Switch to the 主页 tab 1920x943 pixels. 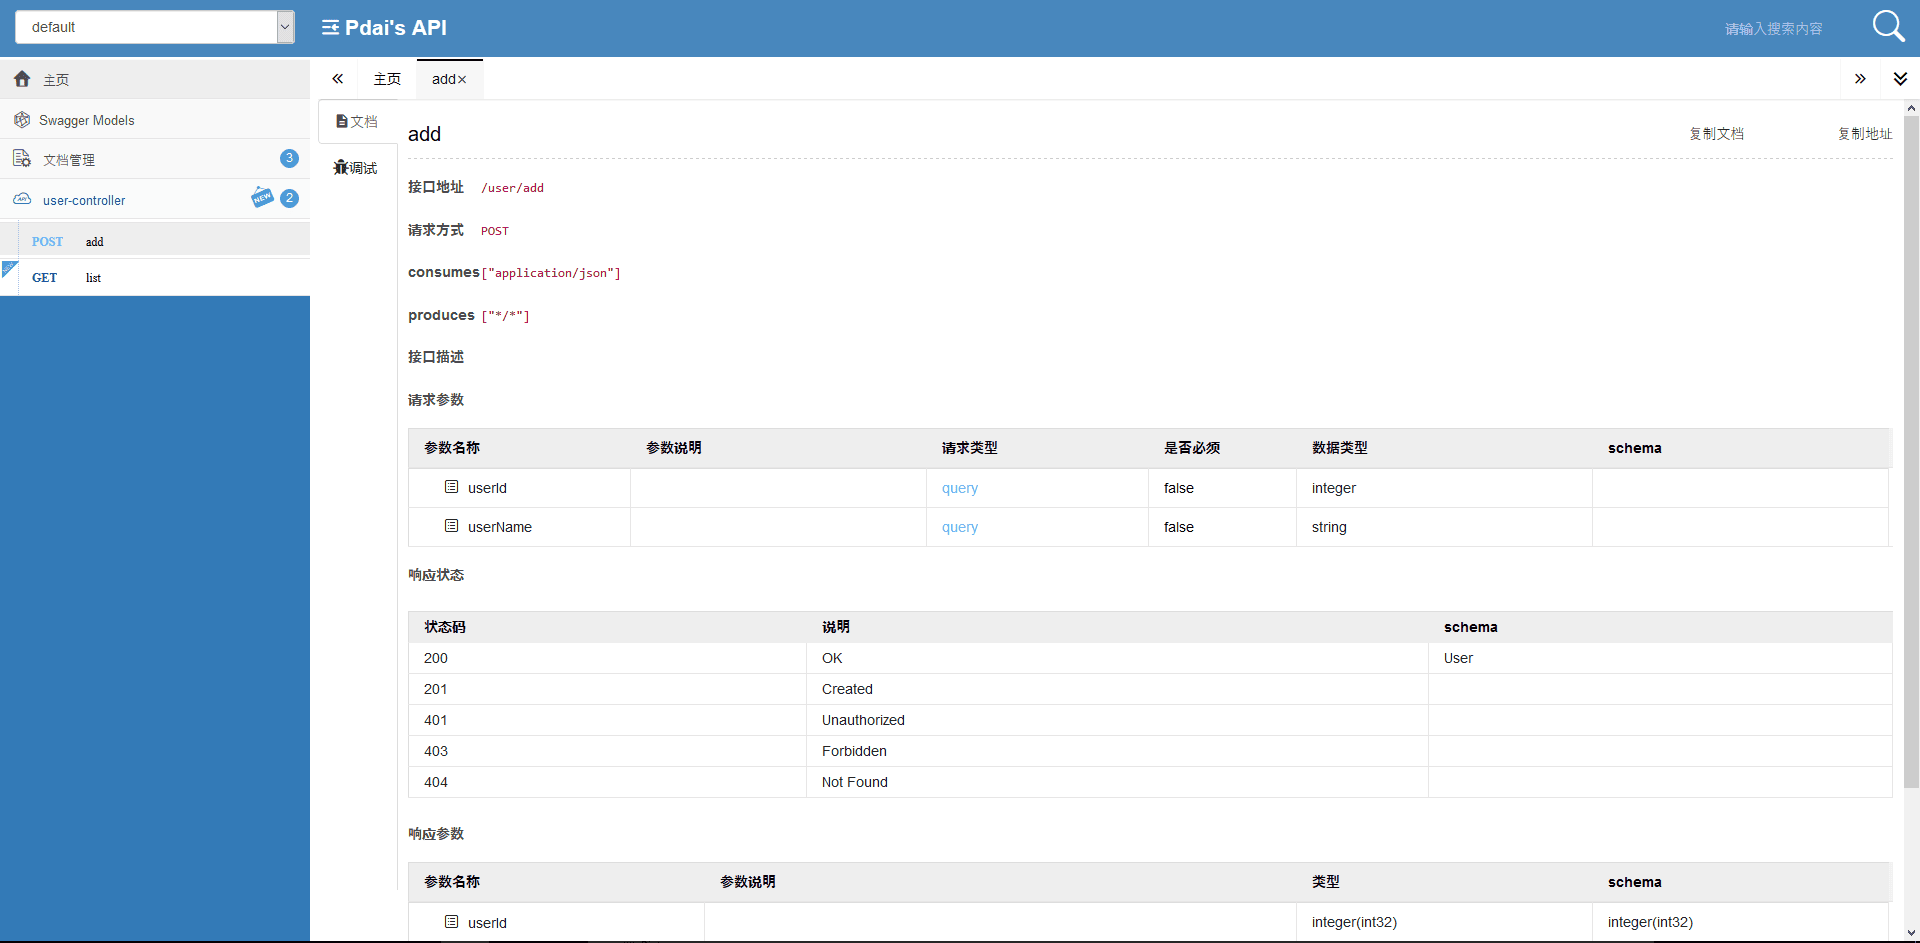coord(387,79)
